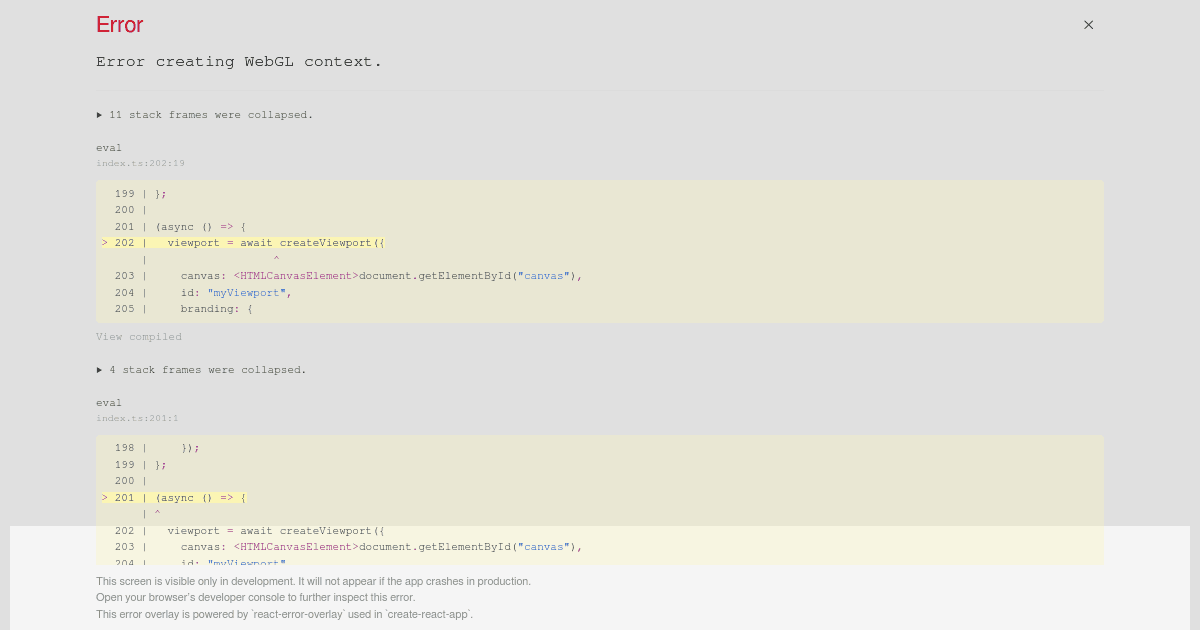Click the red "Error" heading
1200x630 pixels.
tap(119, 24)
